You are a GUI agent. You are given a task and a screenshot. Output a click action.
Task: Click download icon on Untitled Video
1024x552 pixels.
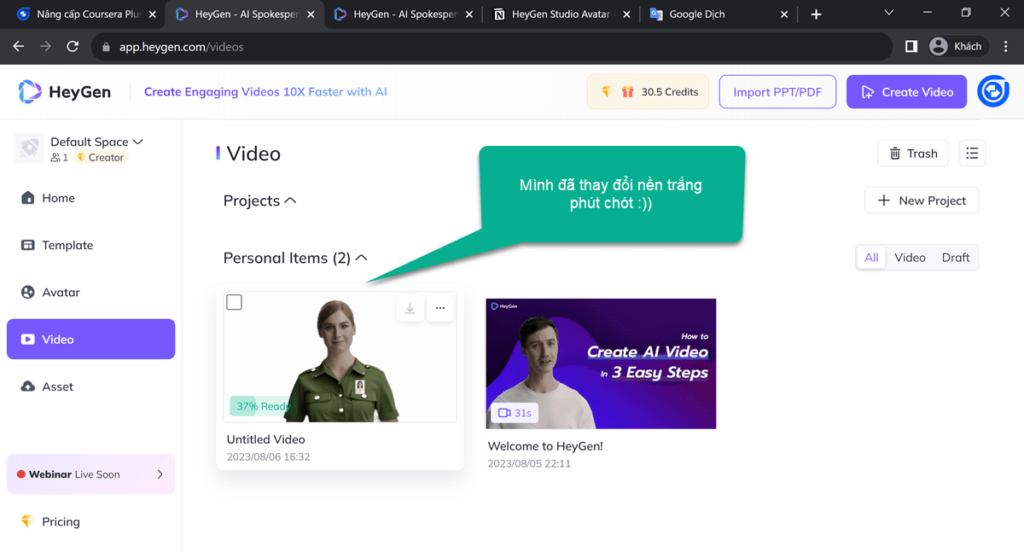coord(409,308)
